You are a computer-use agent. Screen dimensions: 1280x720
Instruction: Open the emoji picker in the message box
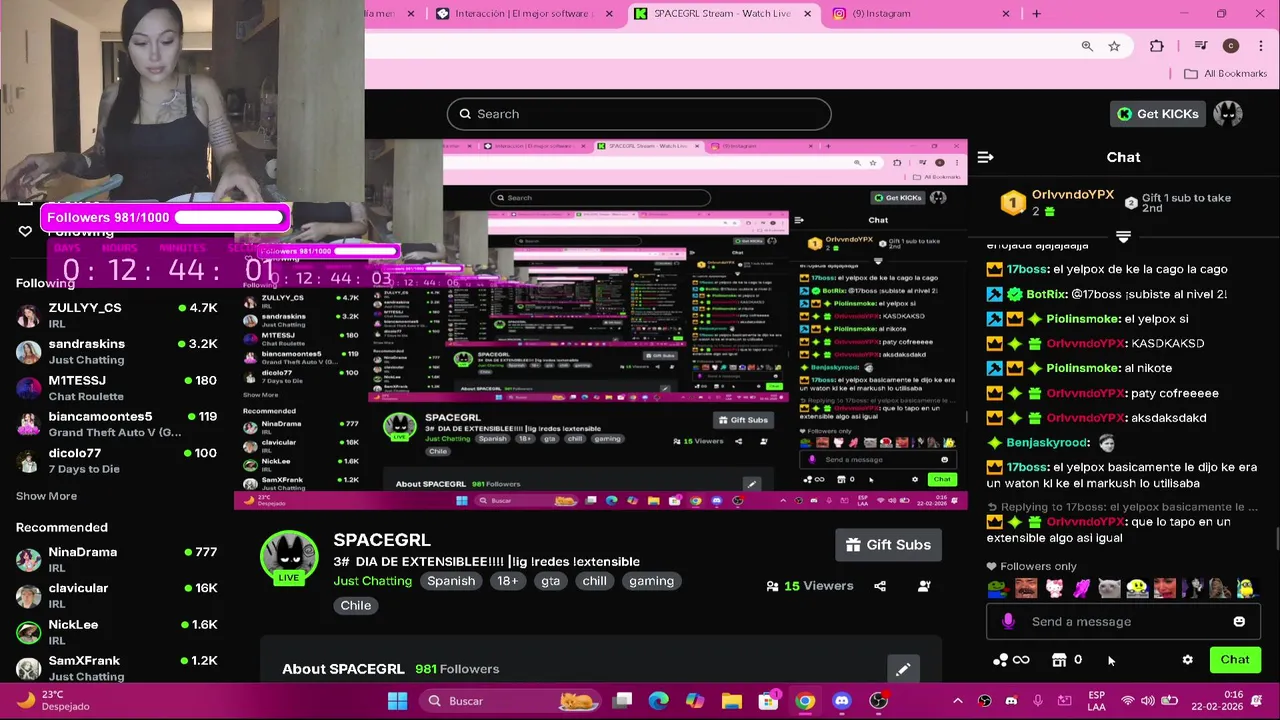(x=1239, y=621)
